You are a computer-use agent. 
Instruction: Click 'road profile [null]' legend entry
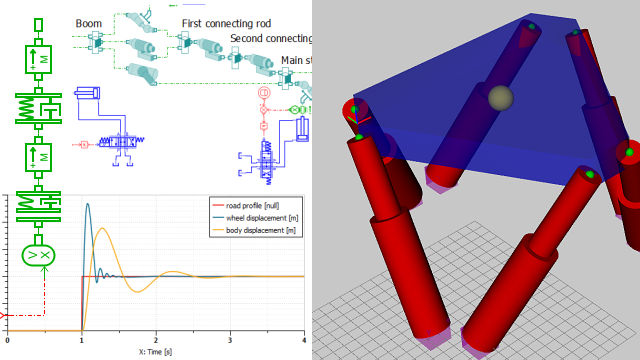tap(252, 206)
